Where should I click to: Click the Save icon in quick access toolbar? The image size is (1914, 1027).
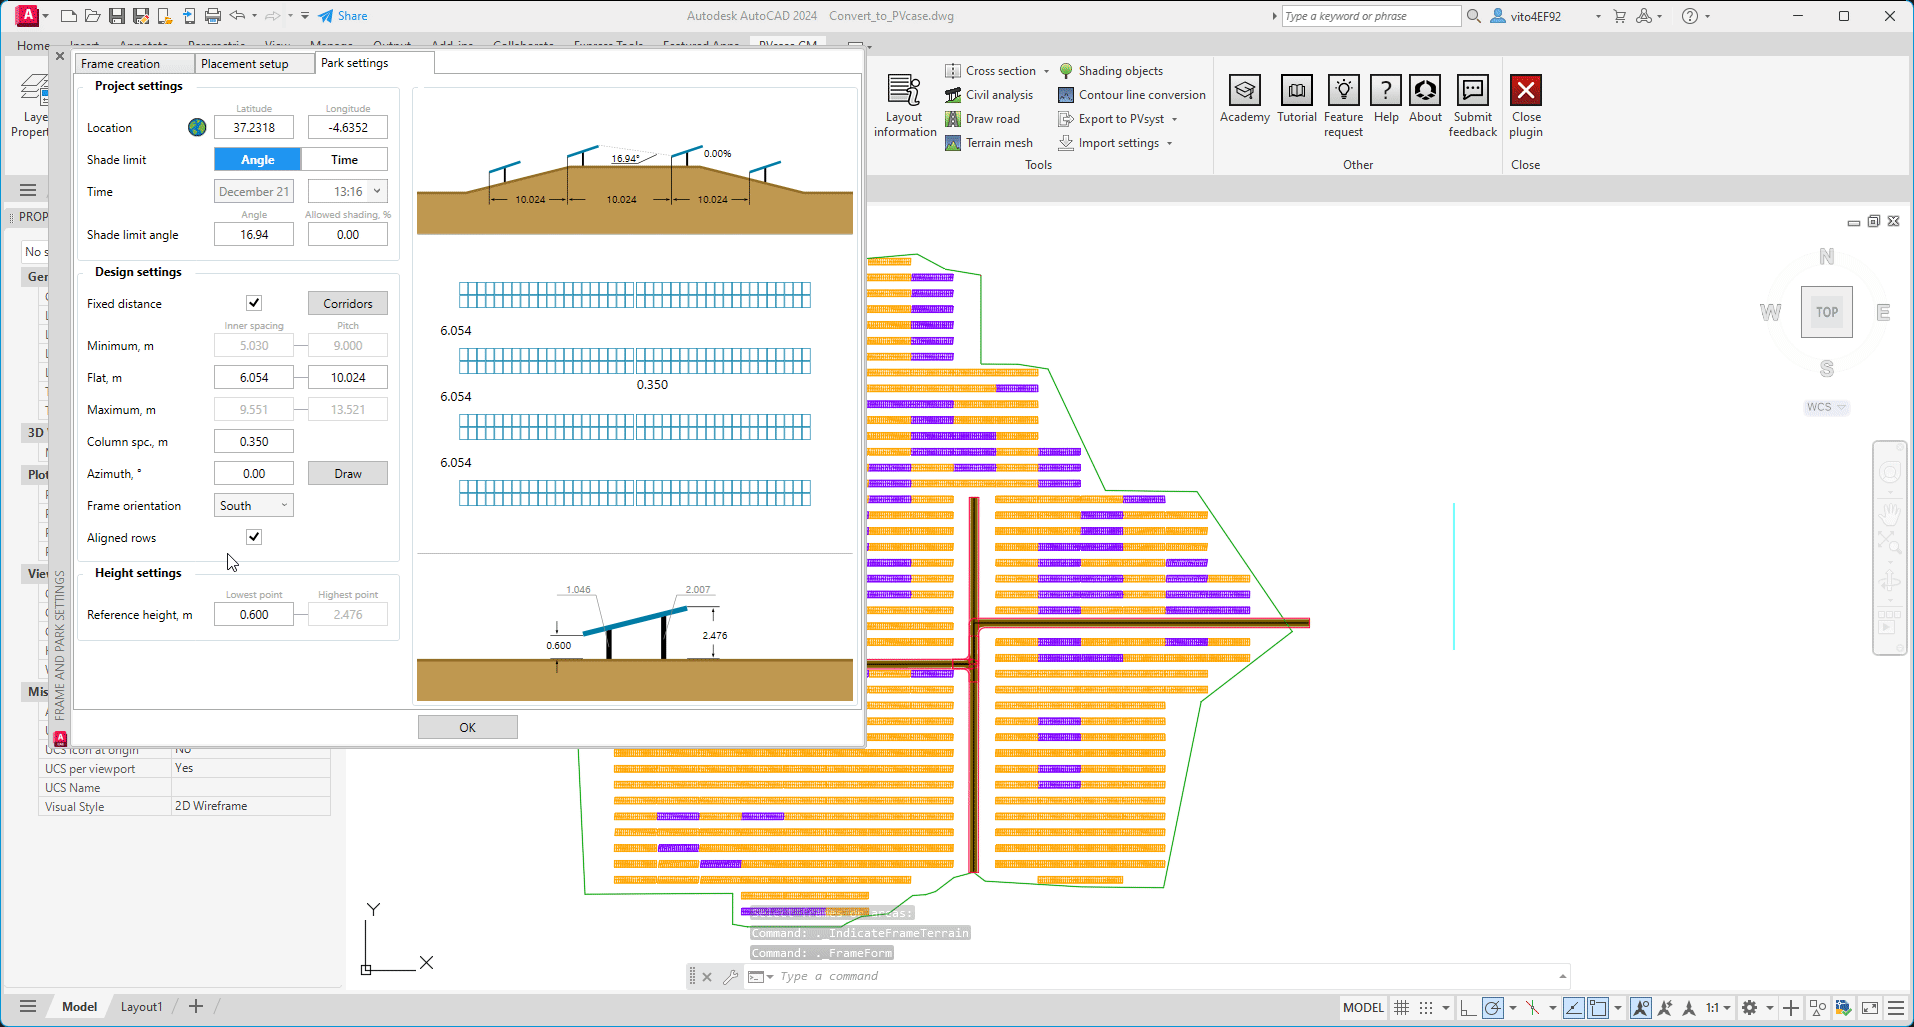pos(117,16)
